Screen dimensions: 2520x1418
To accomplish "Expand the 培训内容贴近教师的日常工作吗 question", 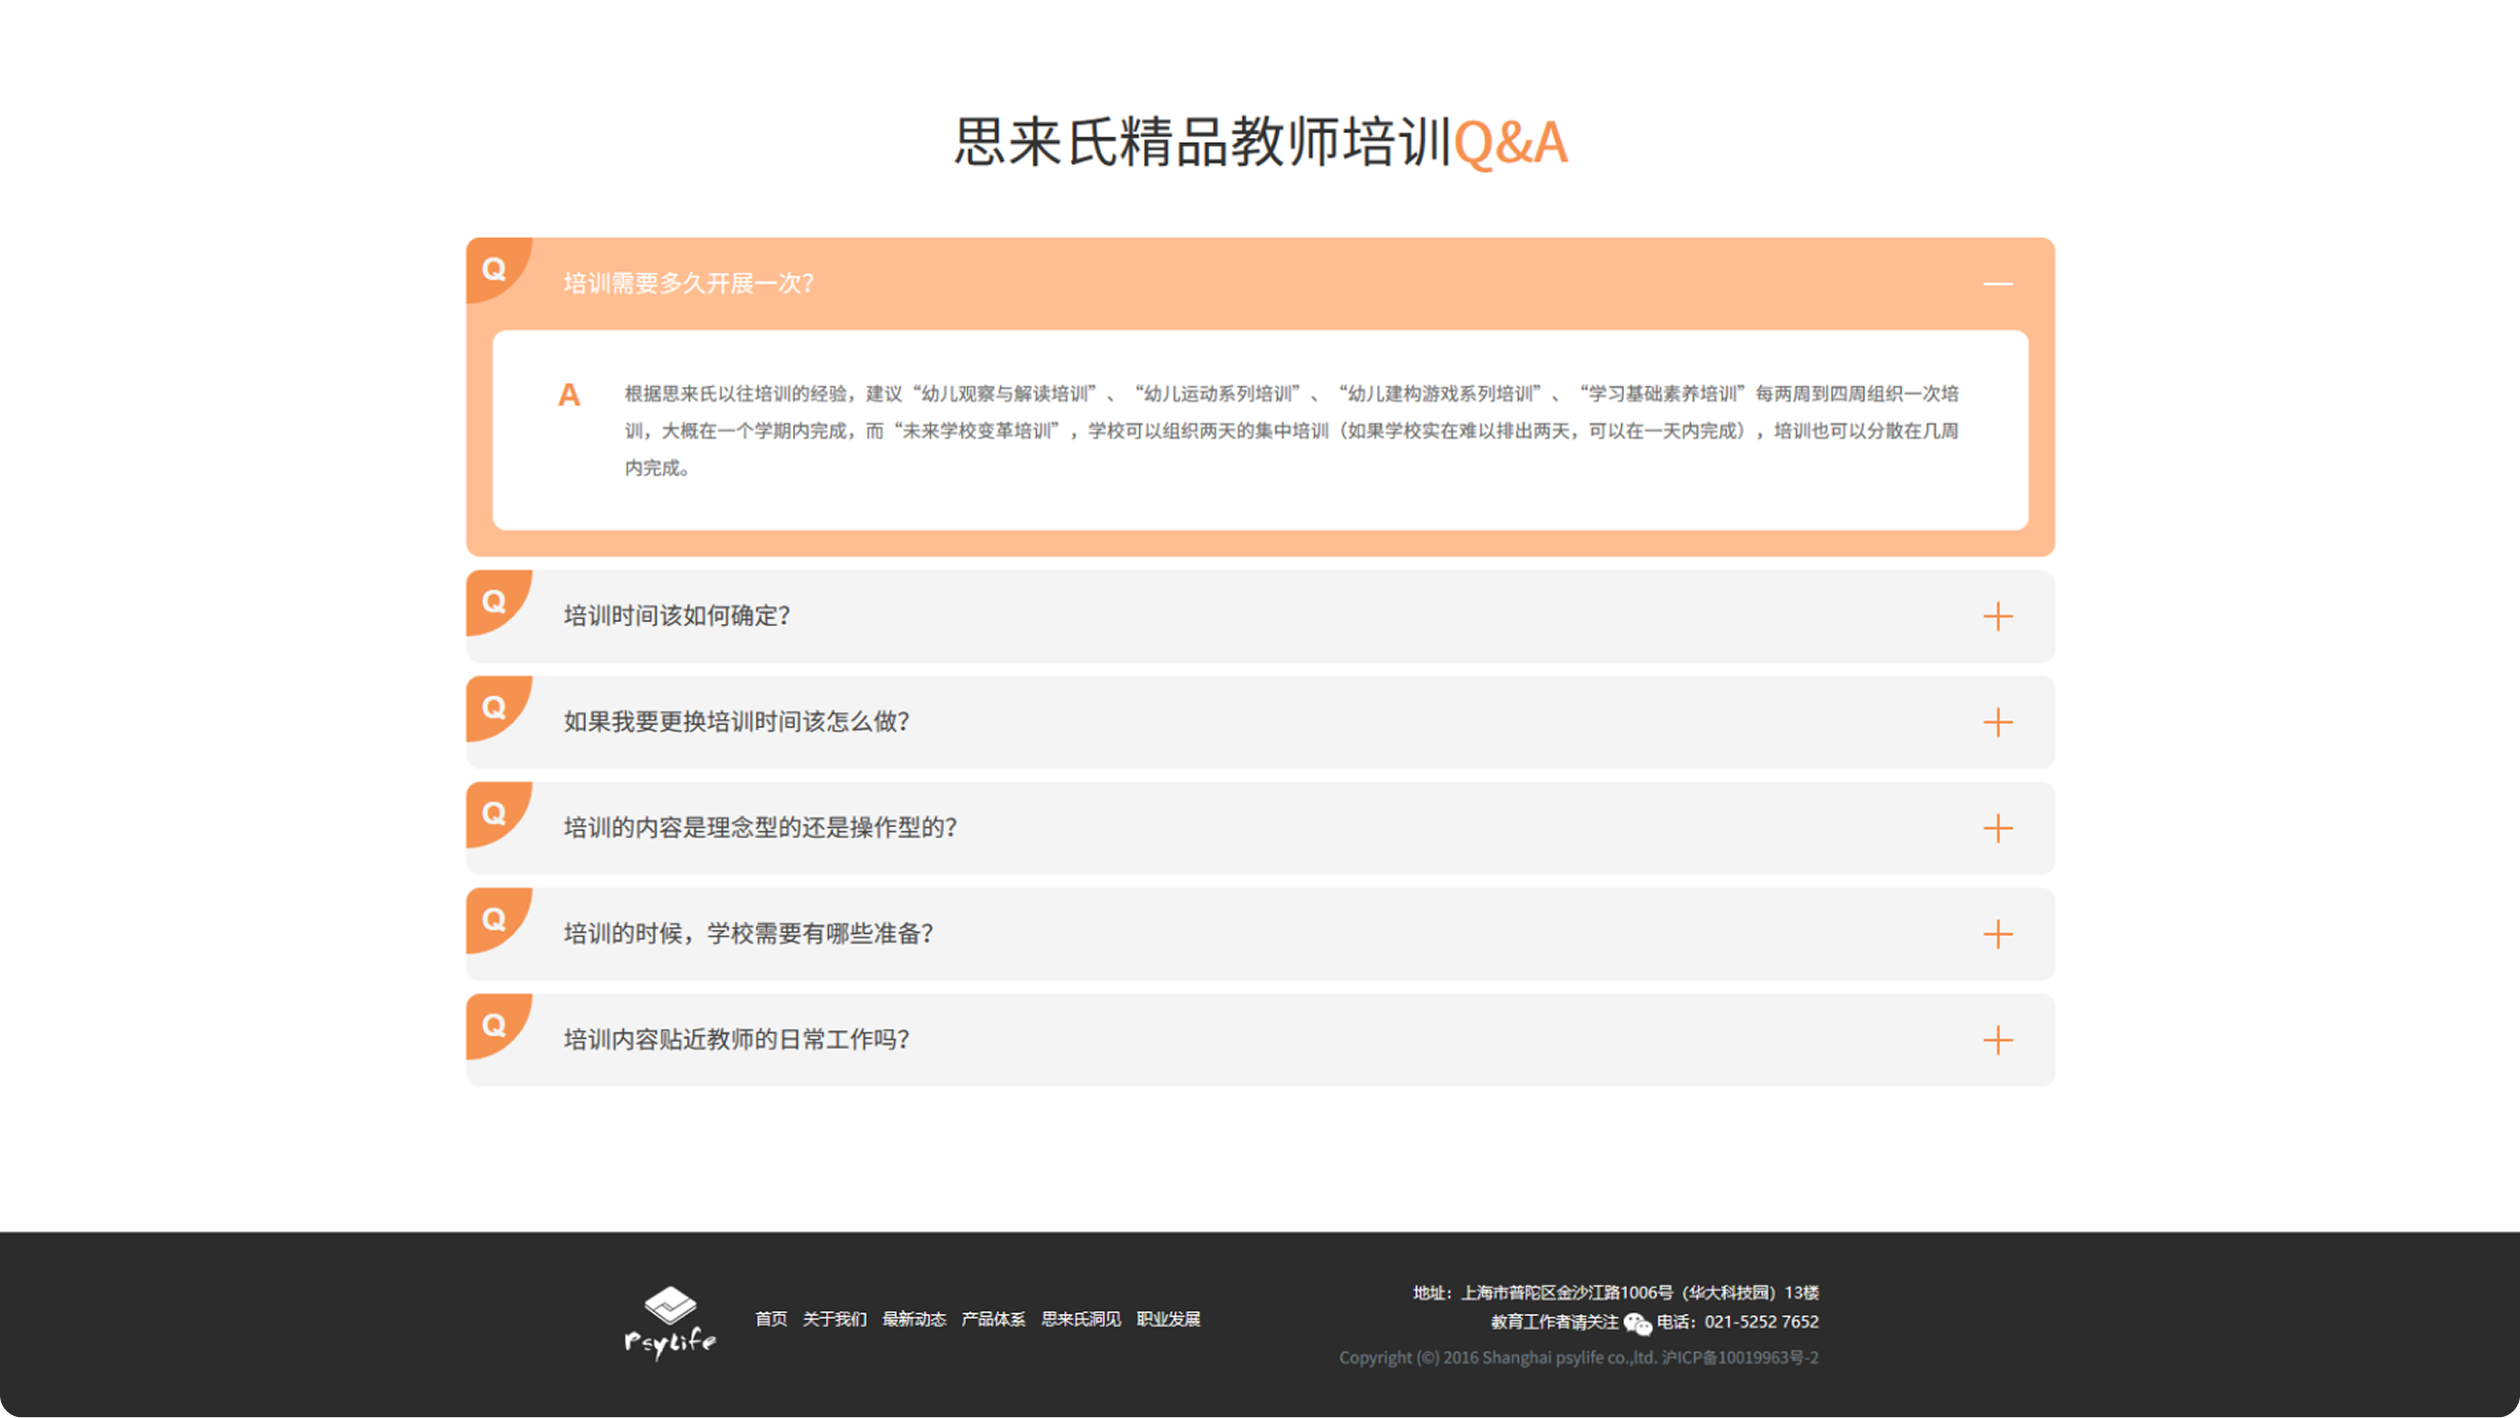I will [x=1999, y=1040].
